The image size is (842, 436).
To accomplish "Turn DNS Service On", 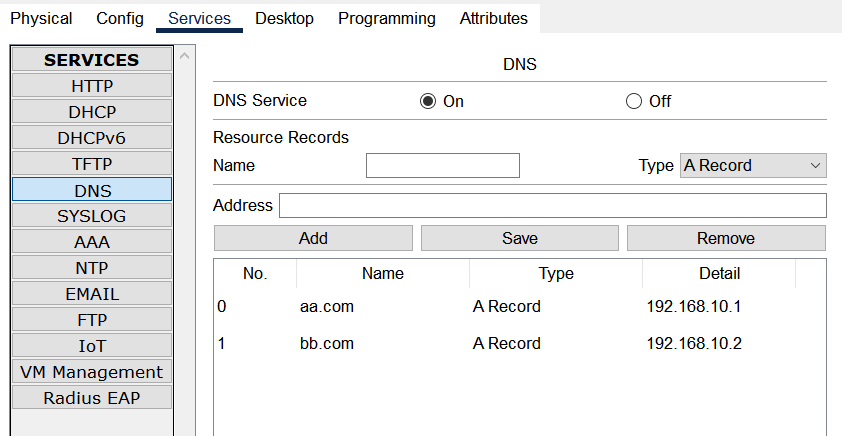I will [x=428, y=101].
